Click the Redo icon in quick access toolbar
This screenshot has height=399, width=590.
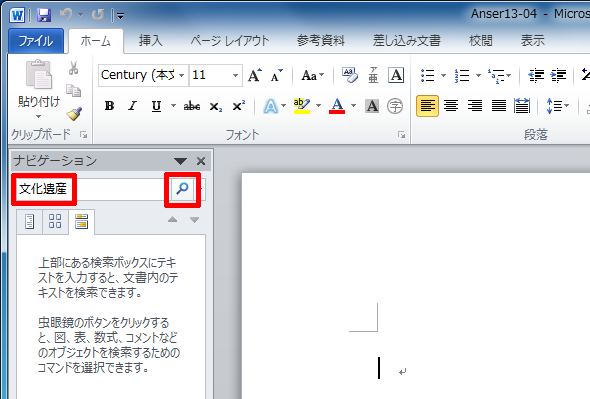click(x=98, y=15)
